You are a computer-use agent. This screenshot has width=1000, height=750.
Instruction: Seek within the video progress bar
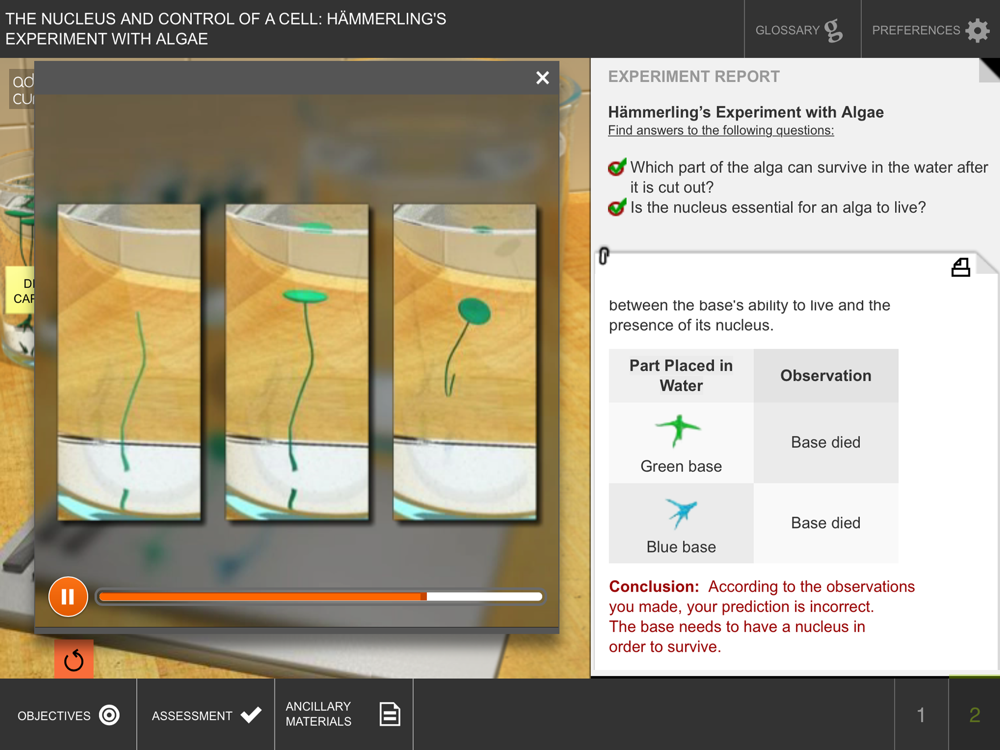tap(320, 596)
